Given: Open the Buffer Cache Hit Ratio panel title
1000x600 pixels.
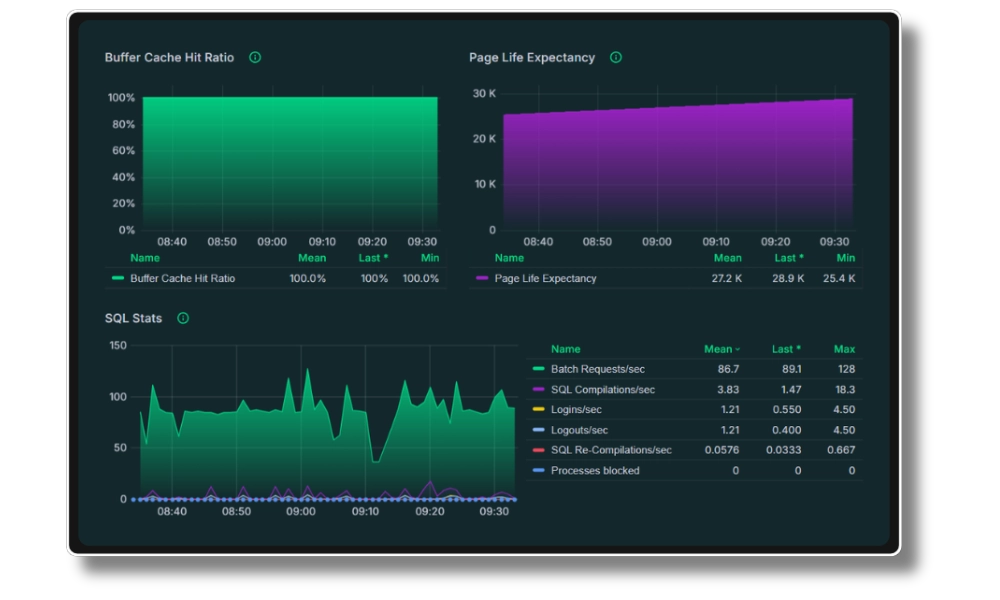Looking at the screenshot, I should tap(169, 58).
